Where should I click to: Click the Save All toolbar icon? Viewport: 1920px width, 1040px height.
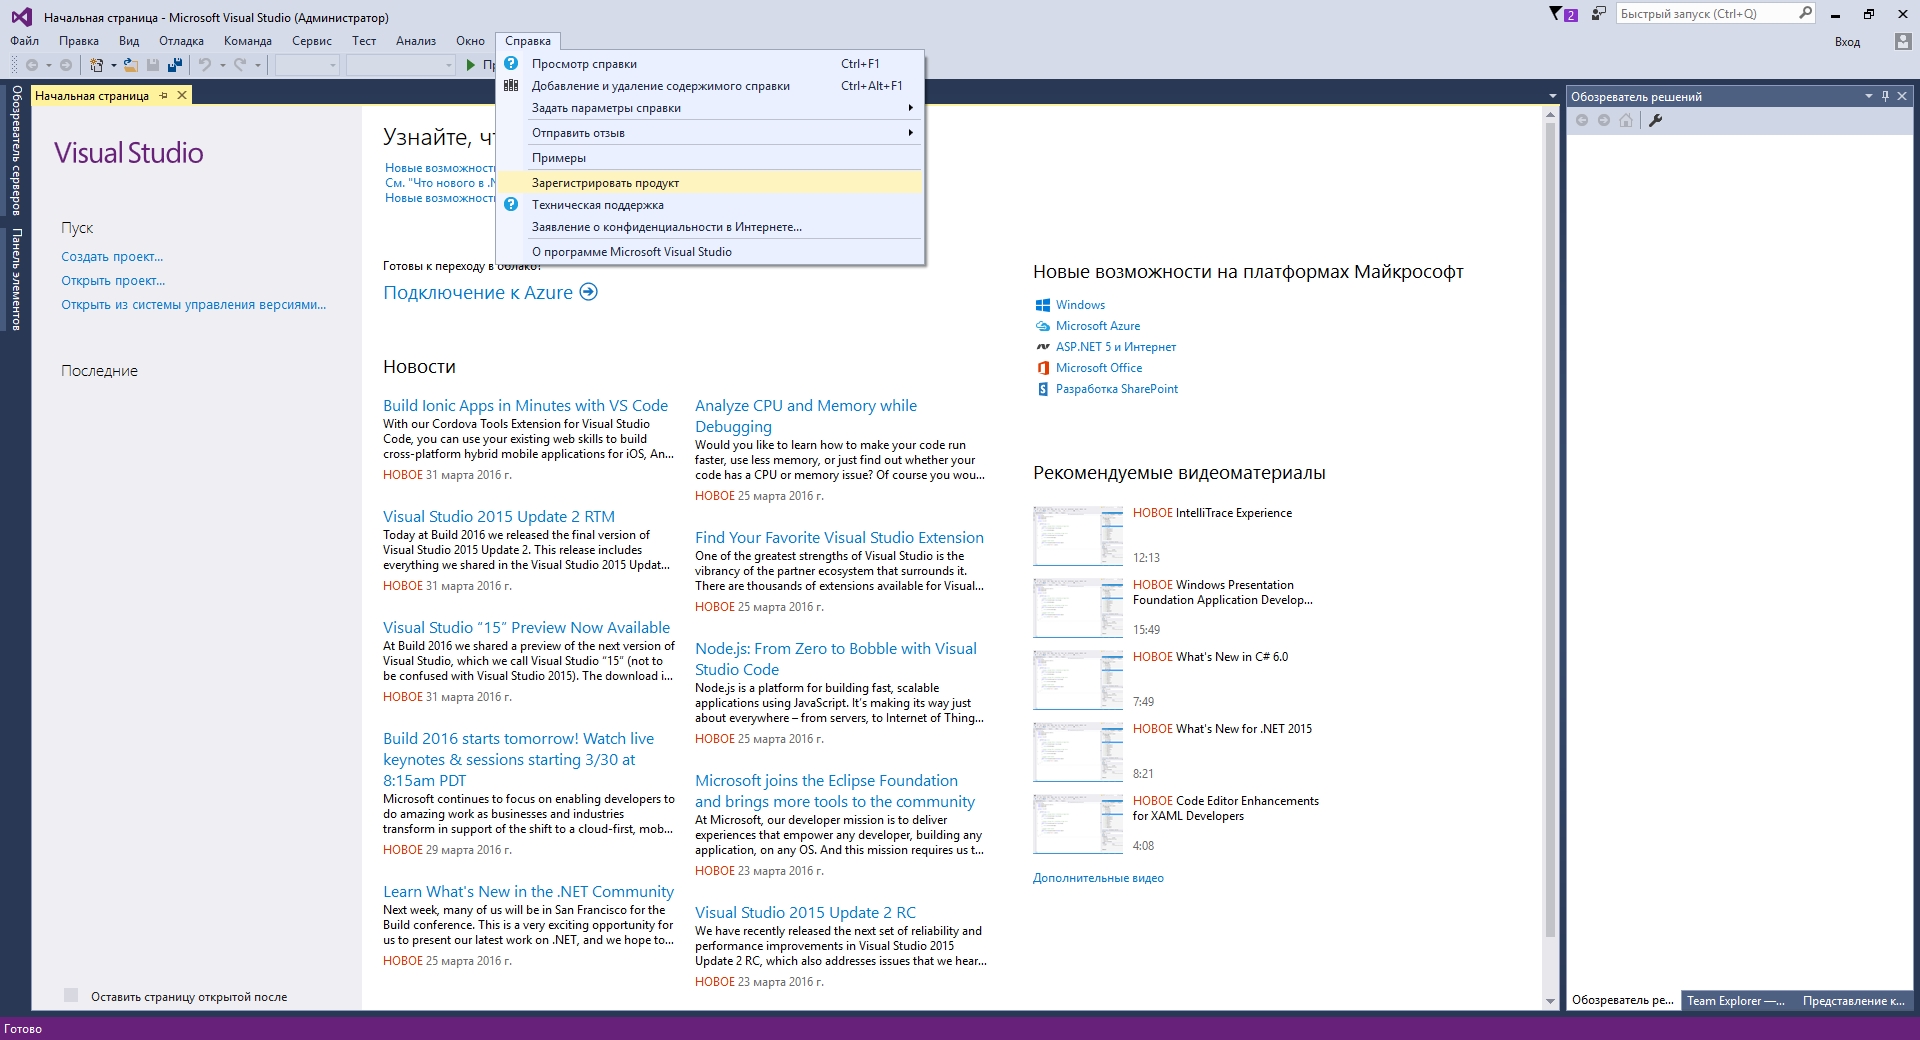click(175, 65)
